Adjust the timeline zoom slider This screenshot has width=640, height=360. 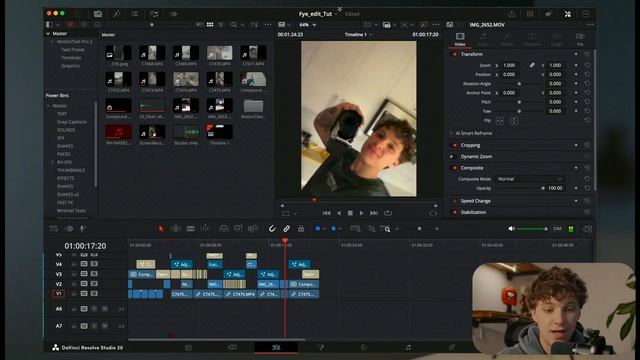(419, 229)
